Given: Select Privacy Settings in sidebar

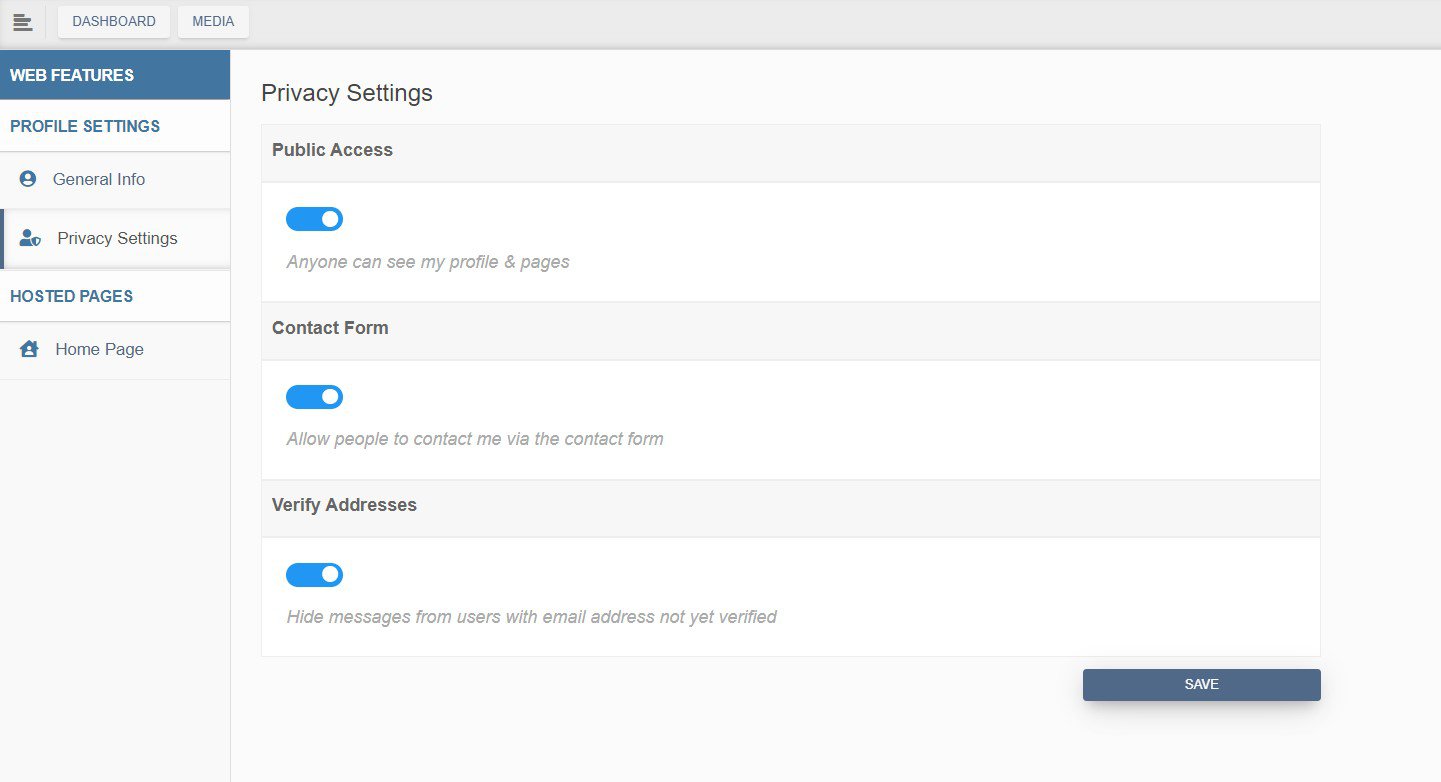Looking at the screenshot, I should [x=115, y=238].
